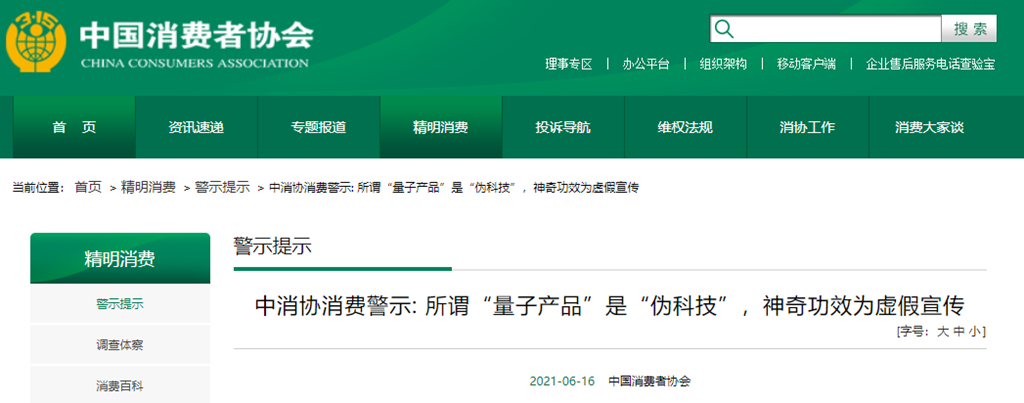
Task: Open the 维权法规 navigation item
Action: (685, 127)
